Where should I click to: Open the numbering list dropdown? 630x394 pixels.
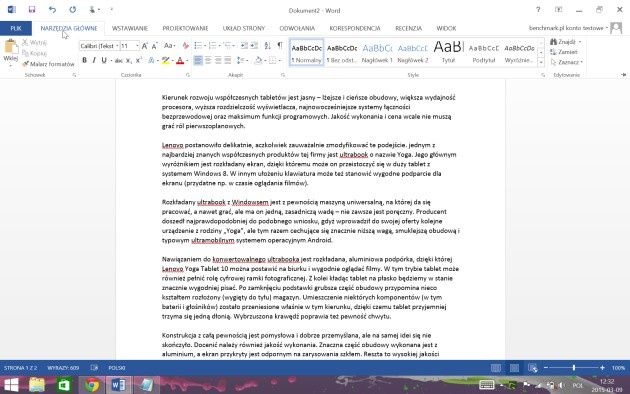pos(219,45)
